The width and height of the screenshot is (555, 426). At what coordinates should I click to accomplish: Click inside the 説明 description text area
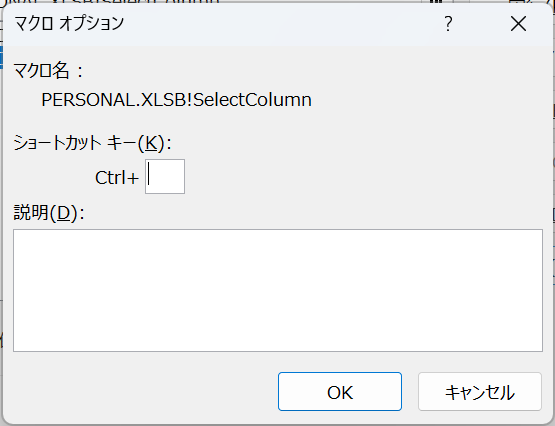click(278, 290)
